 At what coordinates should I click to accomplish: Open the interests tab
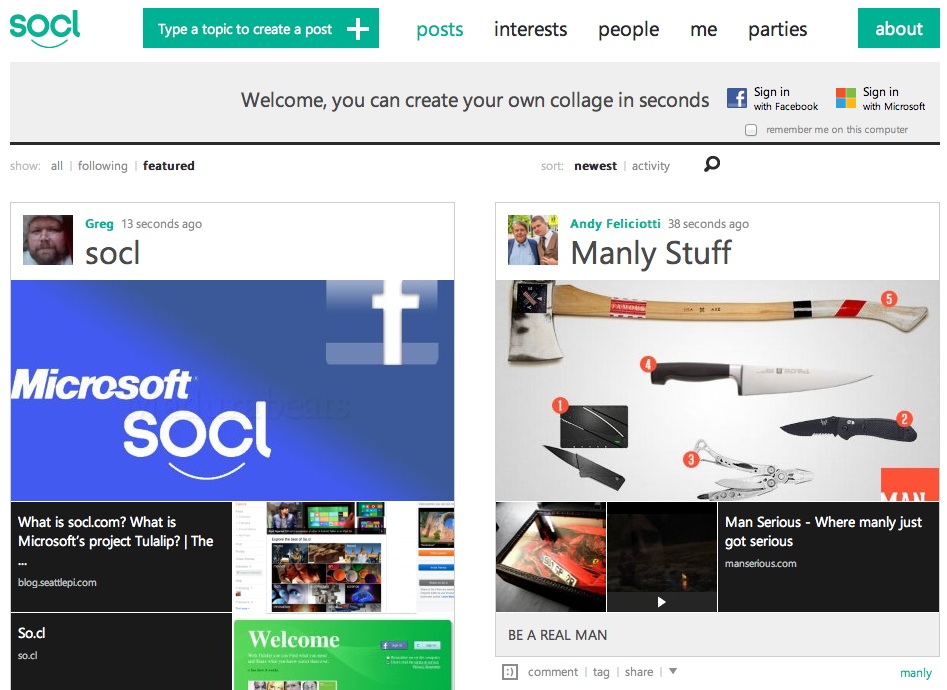[530, 29]
